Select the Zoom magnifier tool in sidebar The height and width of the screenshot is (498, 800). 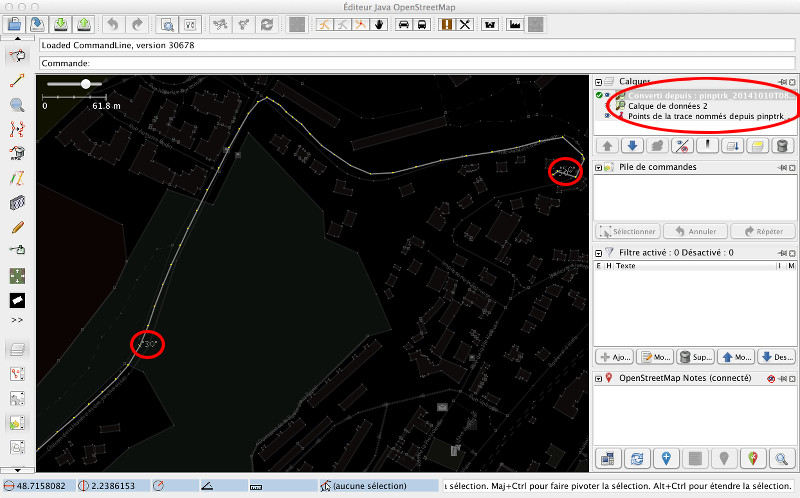(x=17, y=105)
